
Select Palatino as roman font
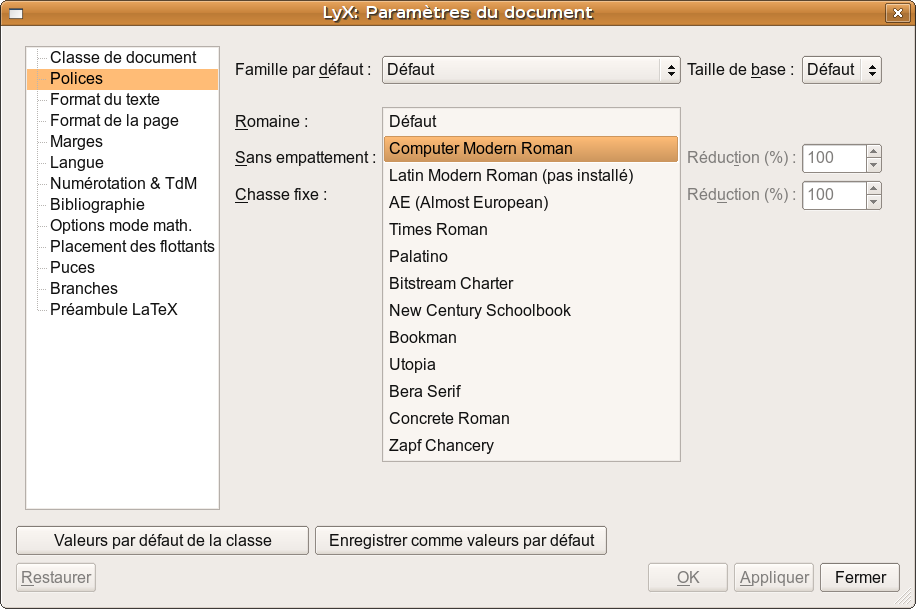[x=418, y=257]
